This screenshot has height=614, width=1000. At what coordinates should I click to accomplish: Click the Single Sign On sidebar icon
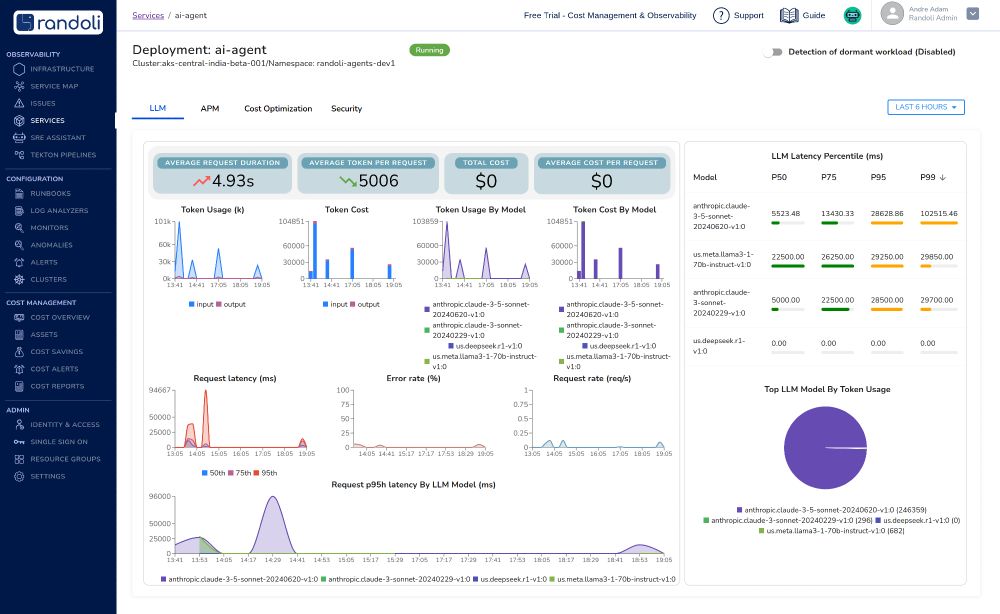17,441
